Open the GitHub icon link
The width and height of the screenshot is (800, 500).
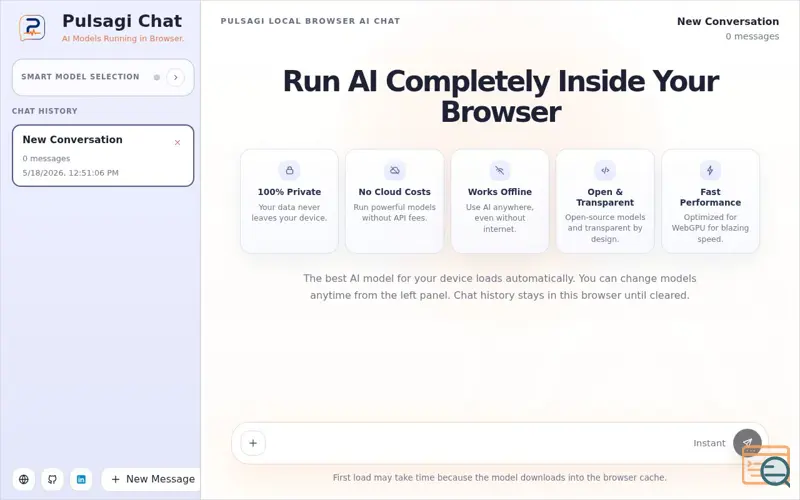point(53,479)
